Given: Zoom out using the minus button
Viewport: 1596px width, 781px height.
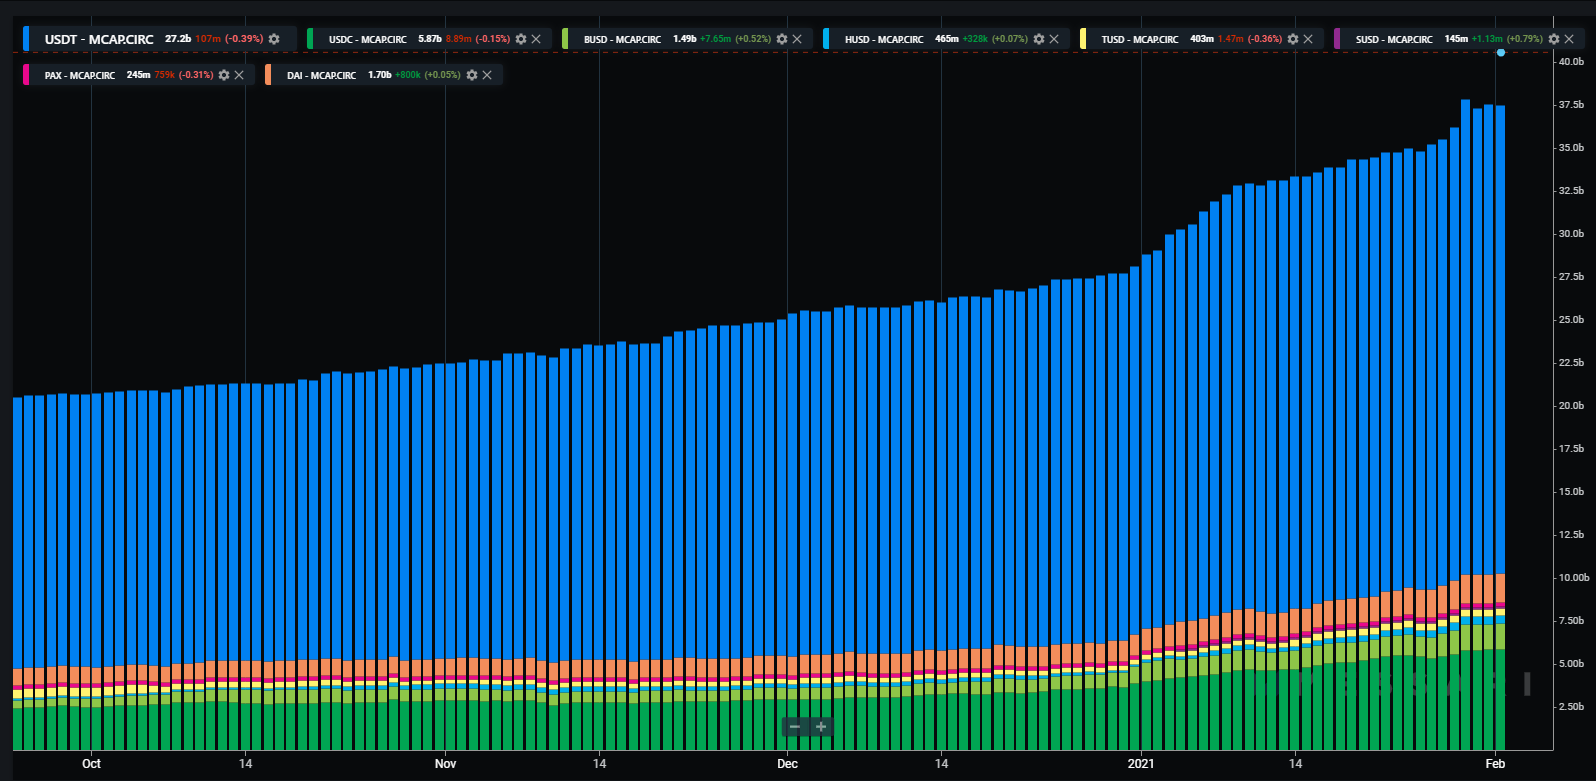Looking at the screenshot, I should 795,727.
